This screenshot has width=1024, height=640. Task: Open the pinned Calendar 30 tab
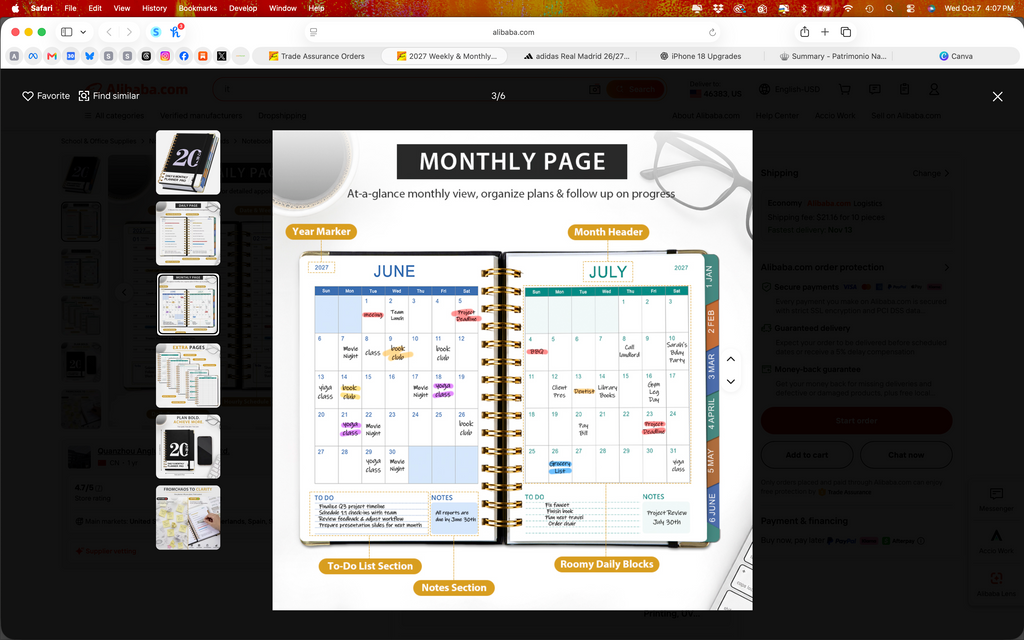71,56
